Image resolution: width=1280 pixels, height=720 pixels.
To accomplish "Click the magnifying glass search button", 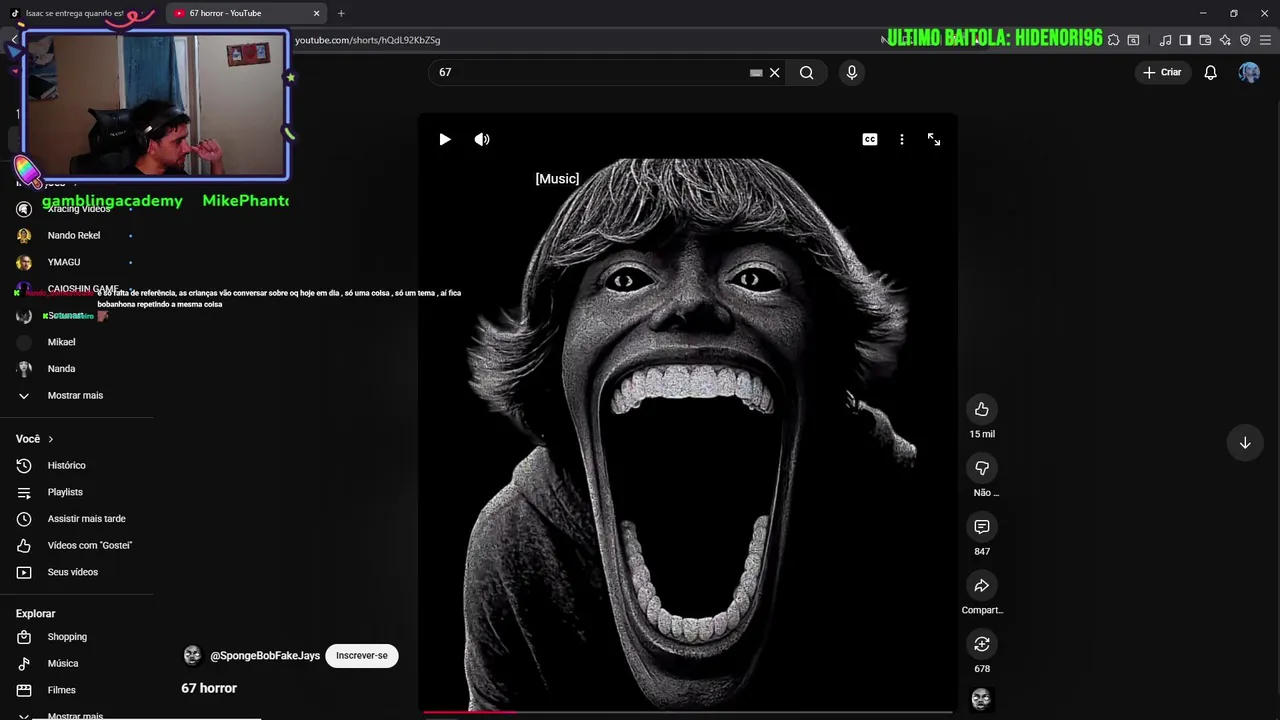I will tap(807, 72).
